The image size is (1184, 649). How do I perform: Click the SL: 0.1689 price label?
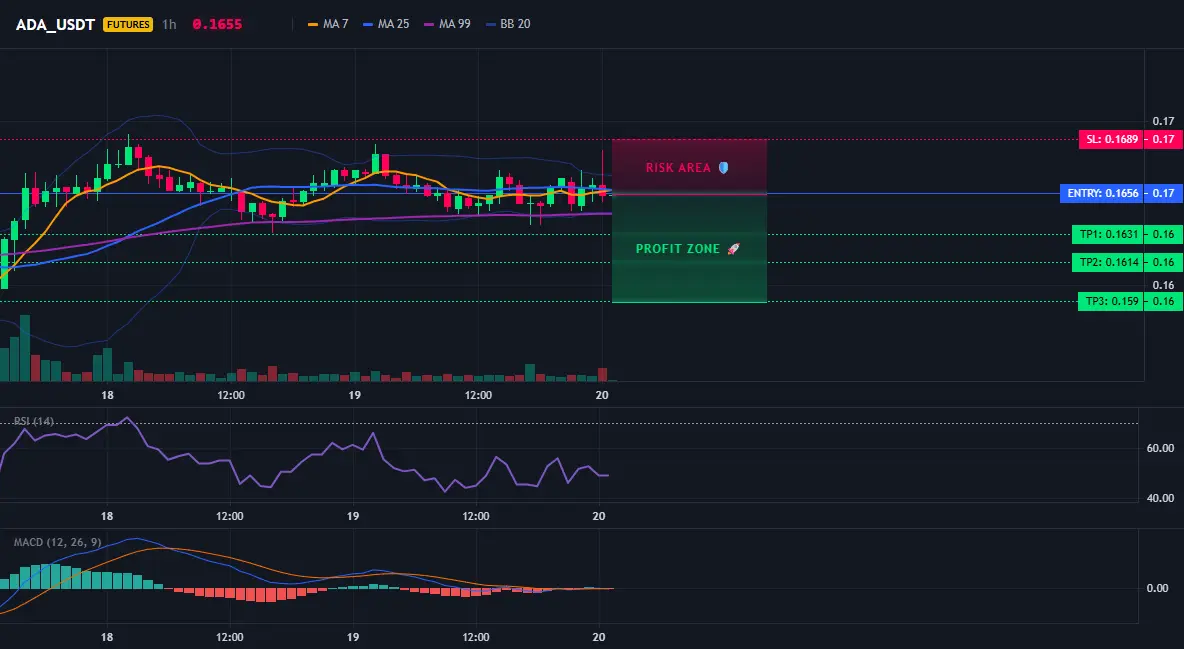click(x=1111, y=139)
